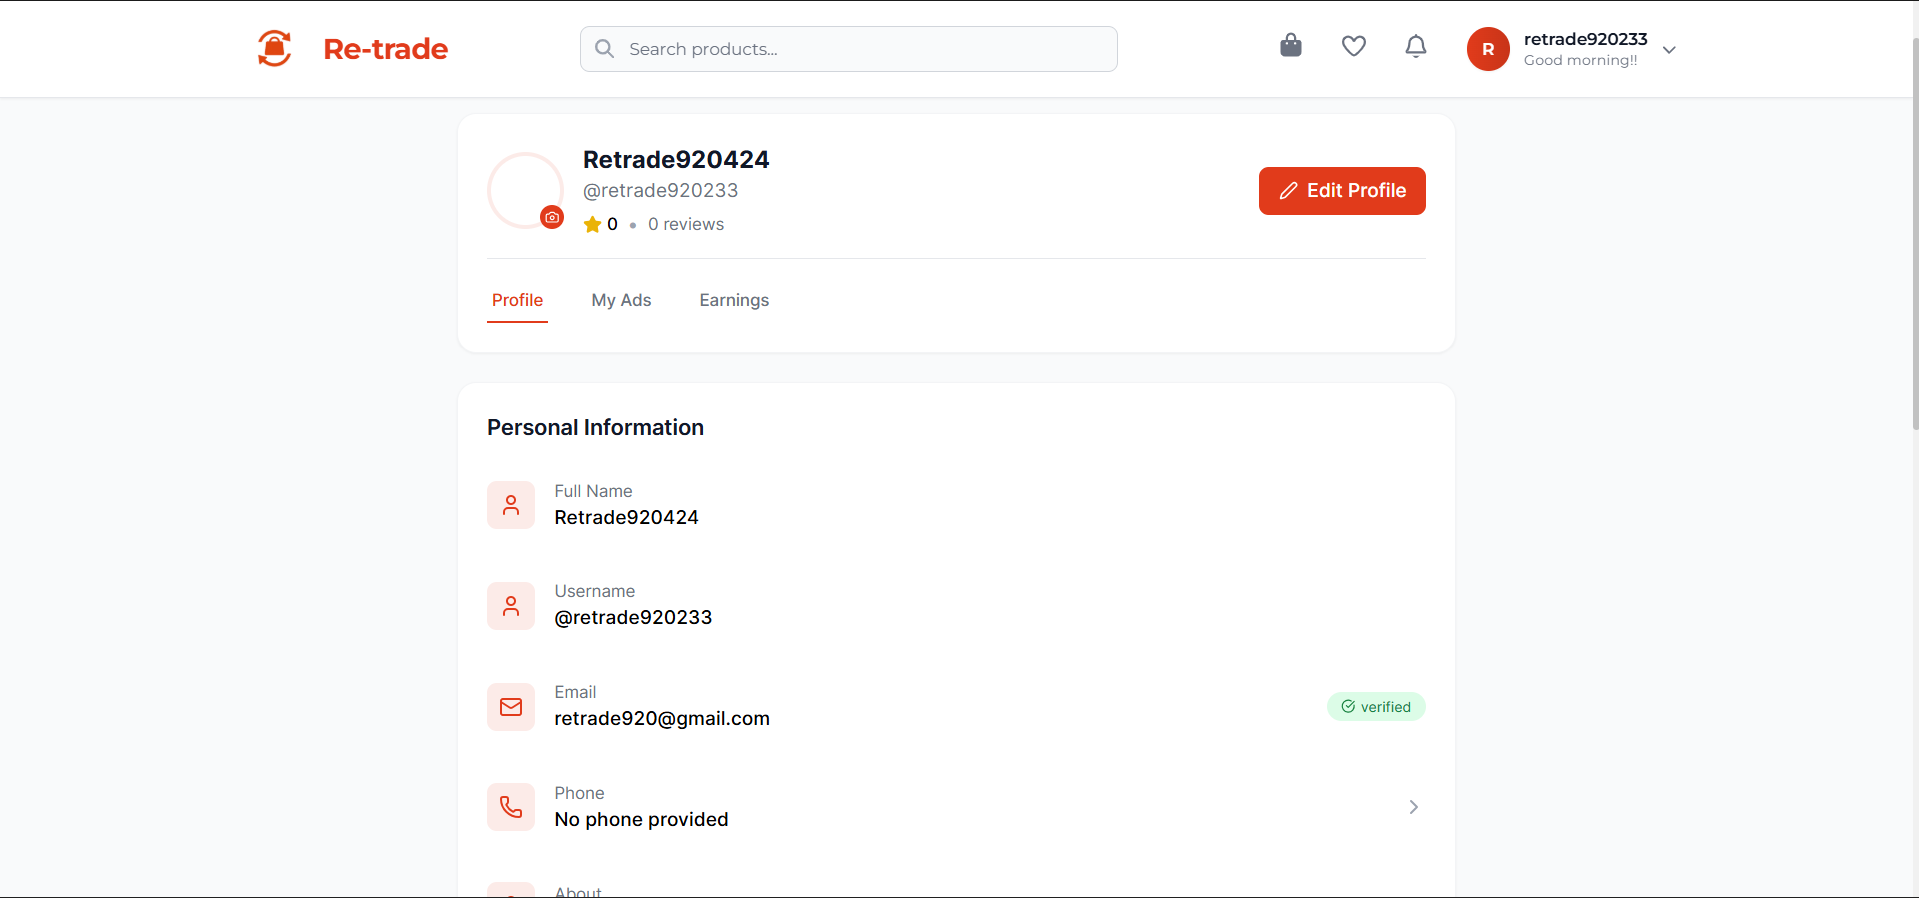The image size is (1919, 898).
Task: Click the Re-trade brand name link
Action: pyautogui.click(x=385, y=49)
